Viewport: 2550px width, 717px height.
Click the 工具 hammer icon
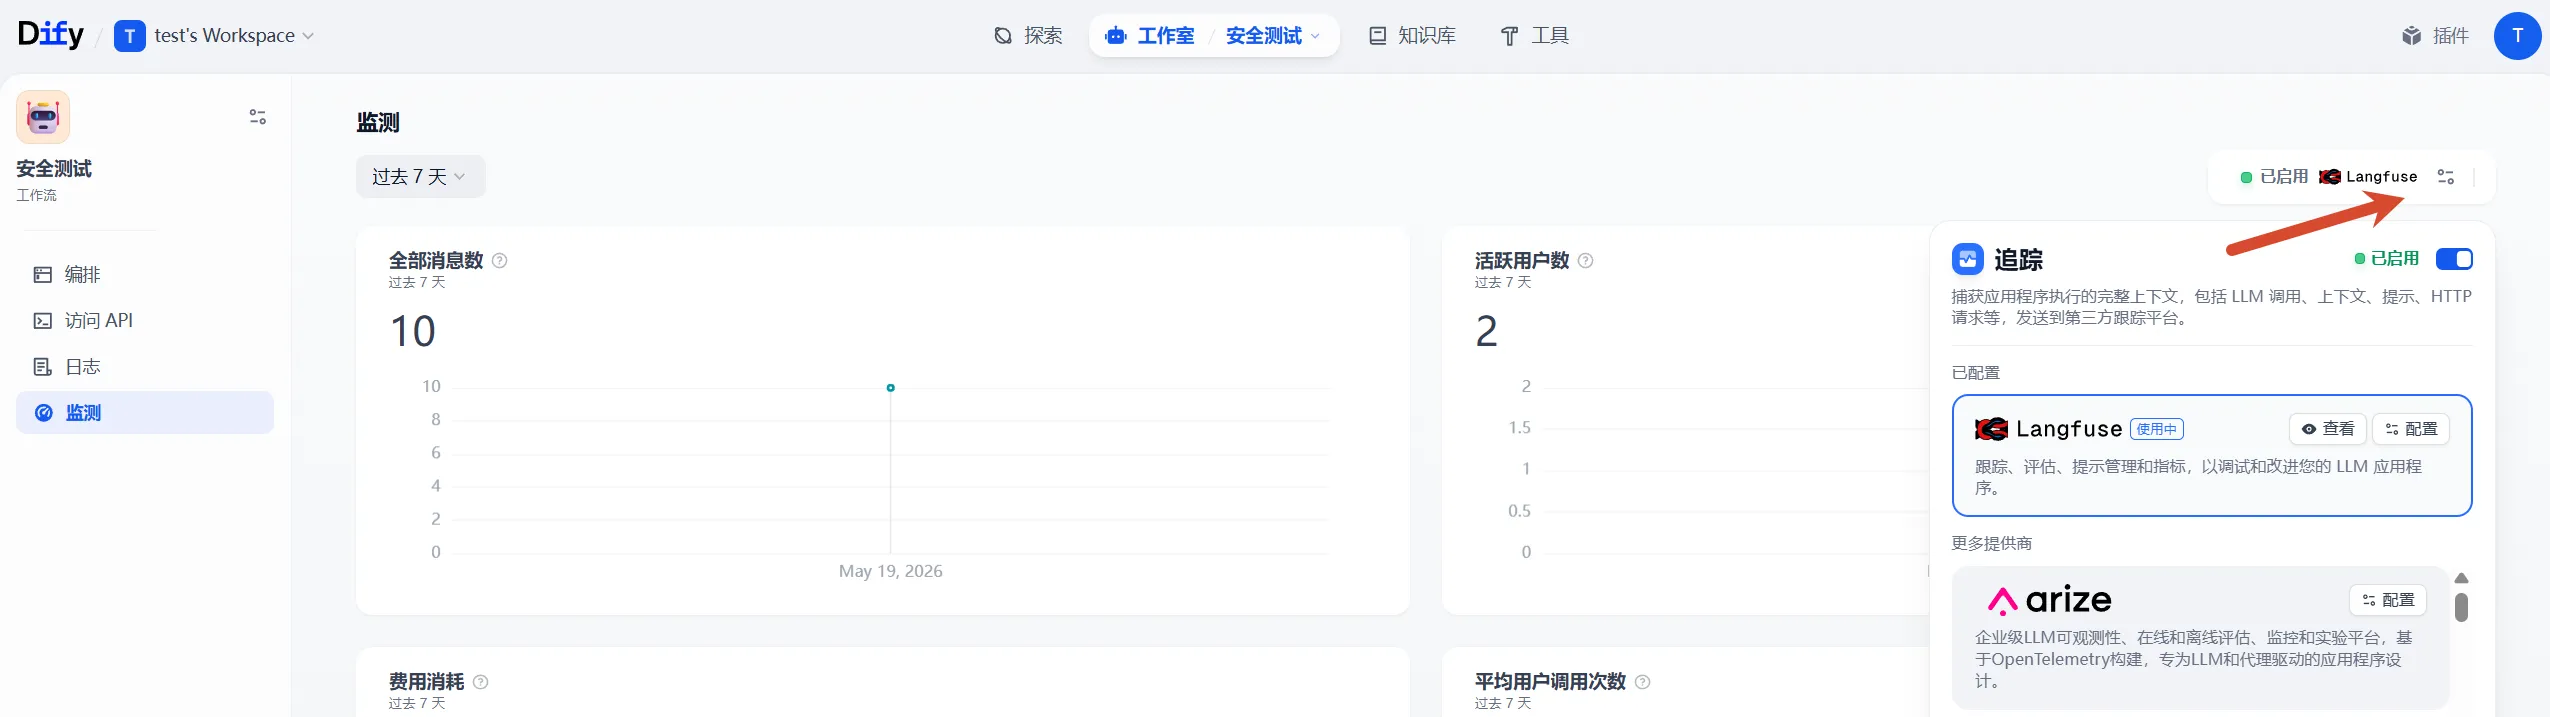[1510, 36]
